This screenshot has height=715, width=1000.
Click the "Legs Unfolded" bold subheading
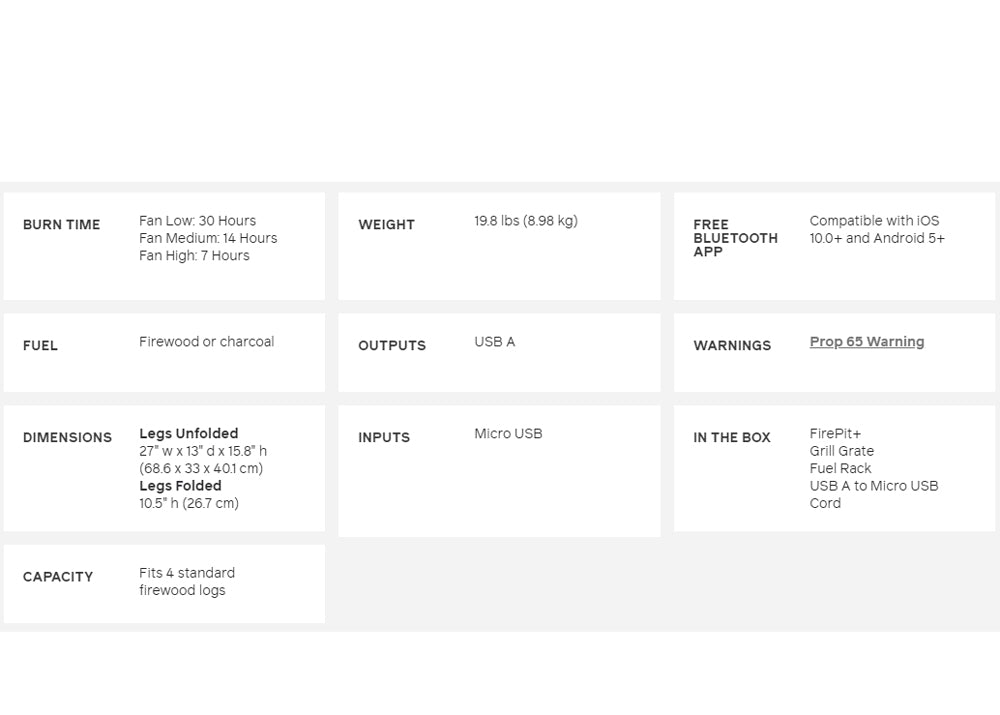[x=188, y=434]
